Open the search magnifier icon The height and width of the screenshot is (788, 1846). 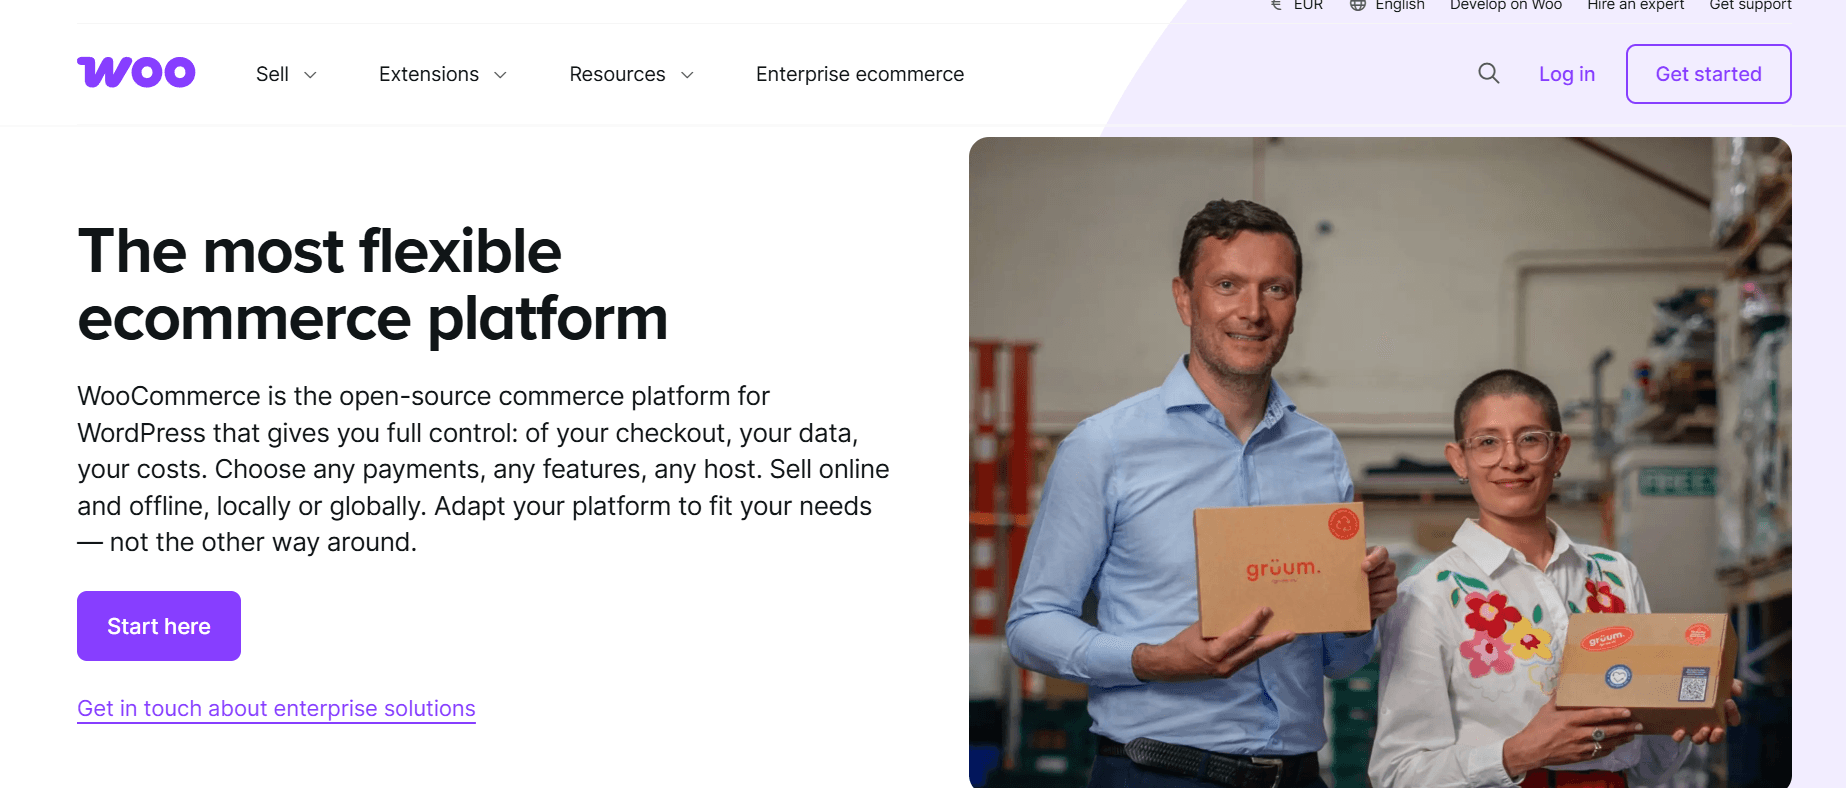point(1488,73)
